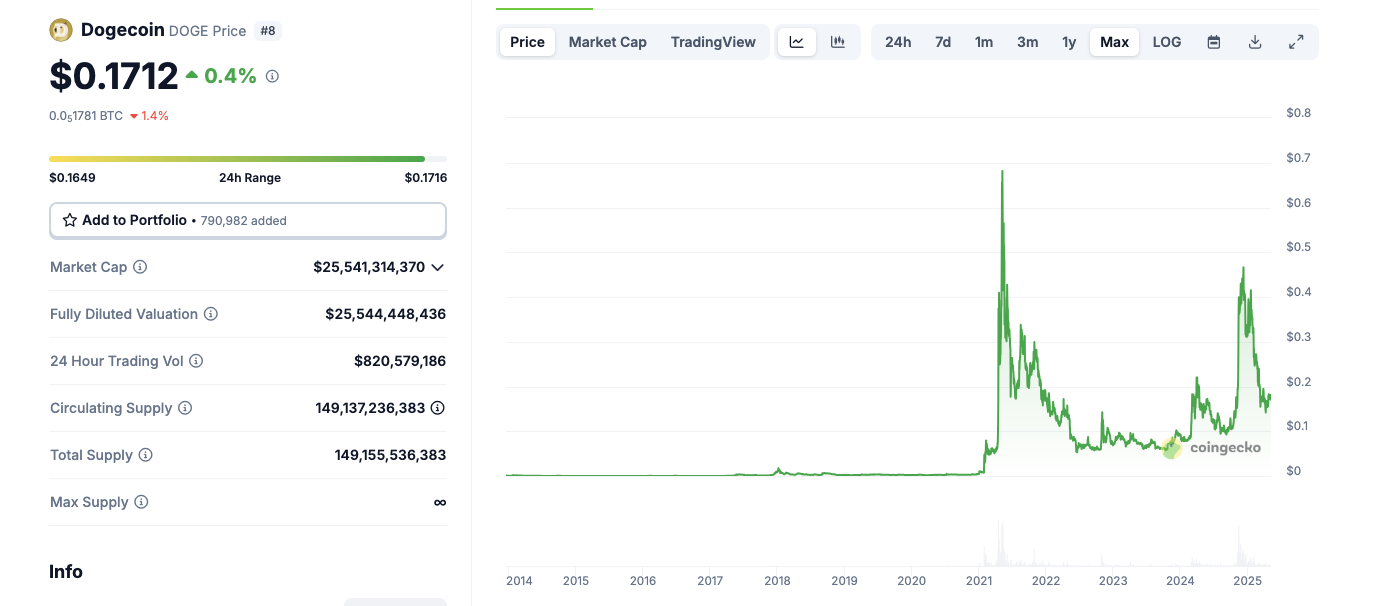Click the $0.1712 current price text
Screen dimensions: 1396x606
114,75
